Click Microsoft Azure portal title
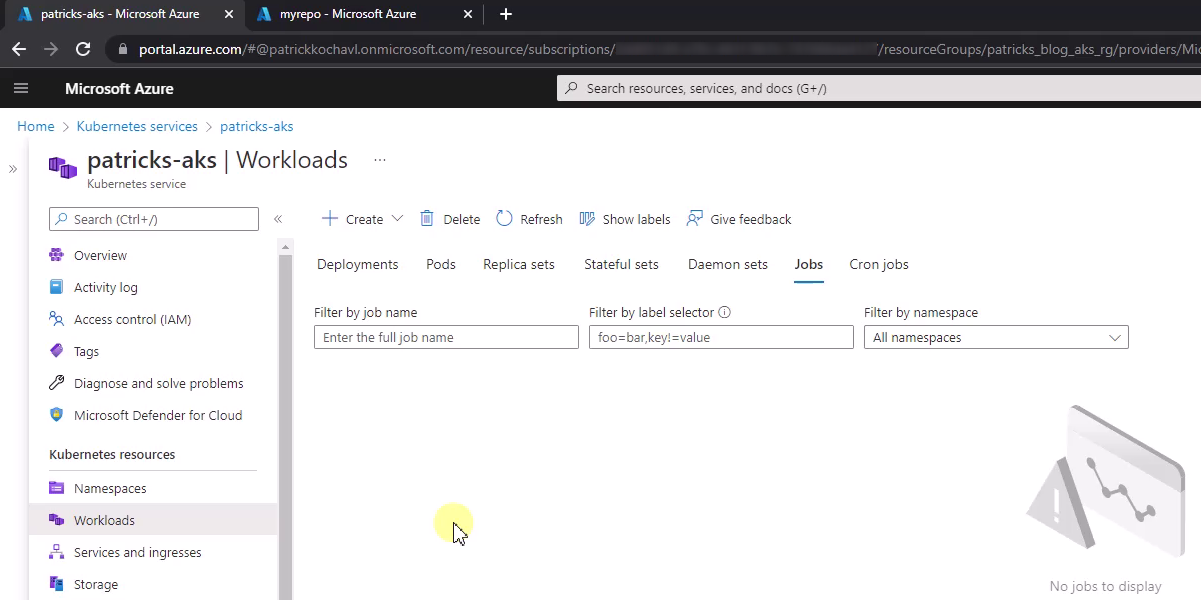The height and width of the screenshot is (600, 1201). 119,88
